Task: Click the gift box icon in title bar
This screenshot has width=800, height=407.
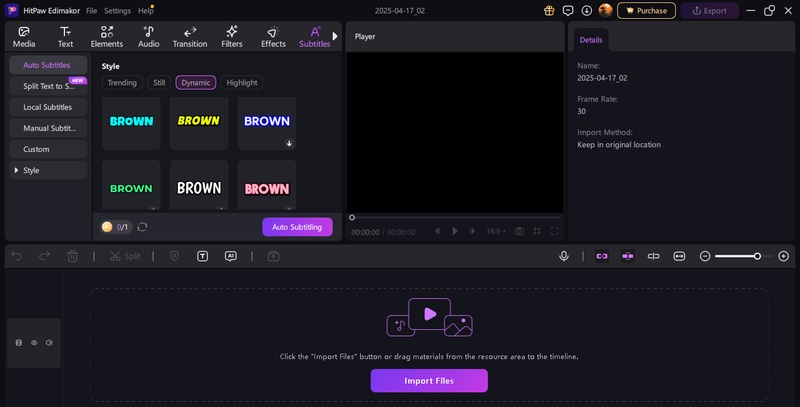Action: [549, 10]
